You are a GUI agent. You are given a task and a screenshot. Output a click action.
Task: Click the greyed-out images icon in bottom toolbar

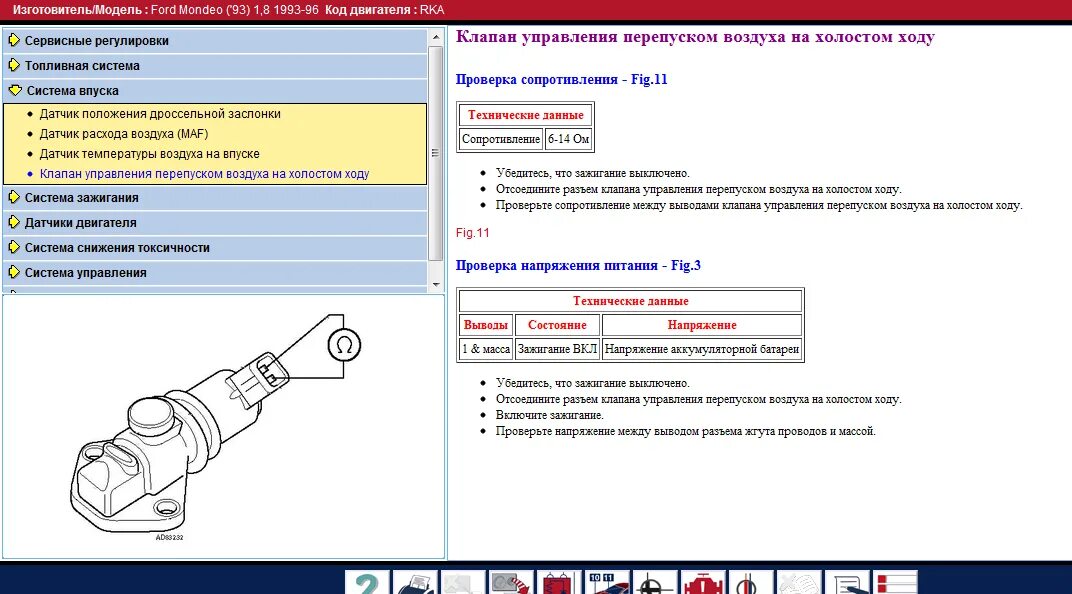pyautogui.click(x=463, y=582)
